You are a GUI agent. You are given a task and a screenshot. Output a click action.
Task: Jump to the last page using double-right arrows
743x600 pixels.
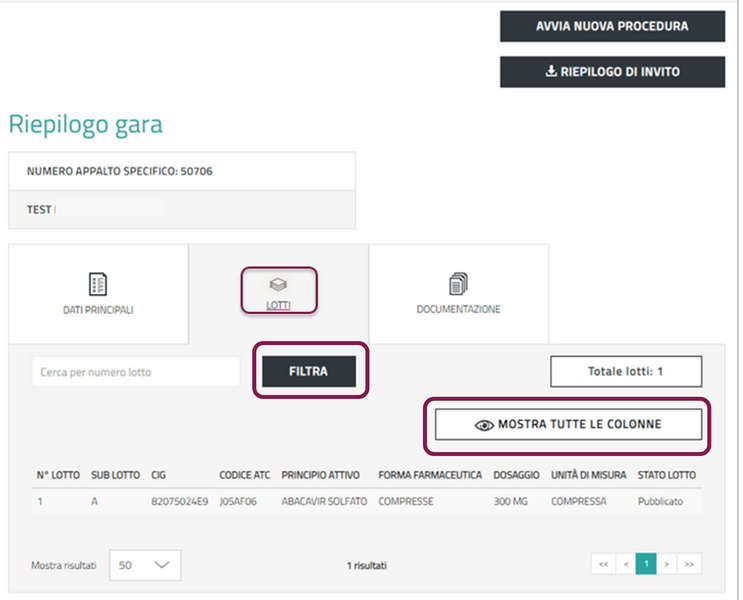689,565
